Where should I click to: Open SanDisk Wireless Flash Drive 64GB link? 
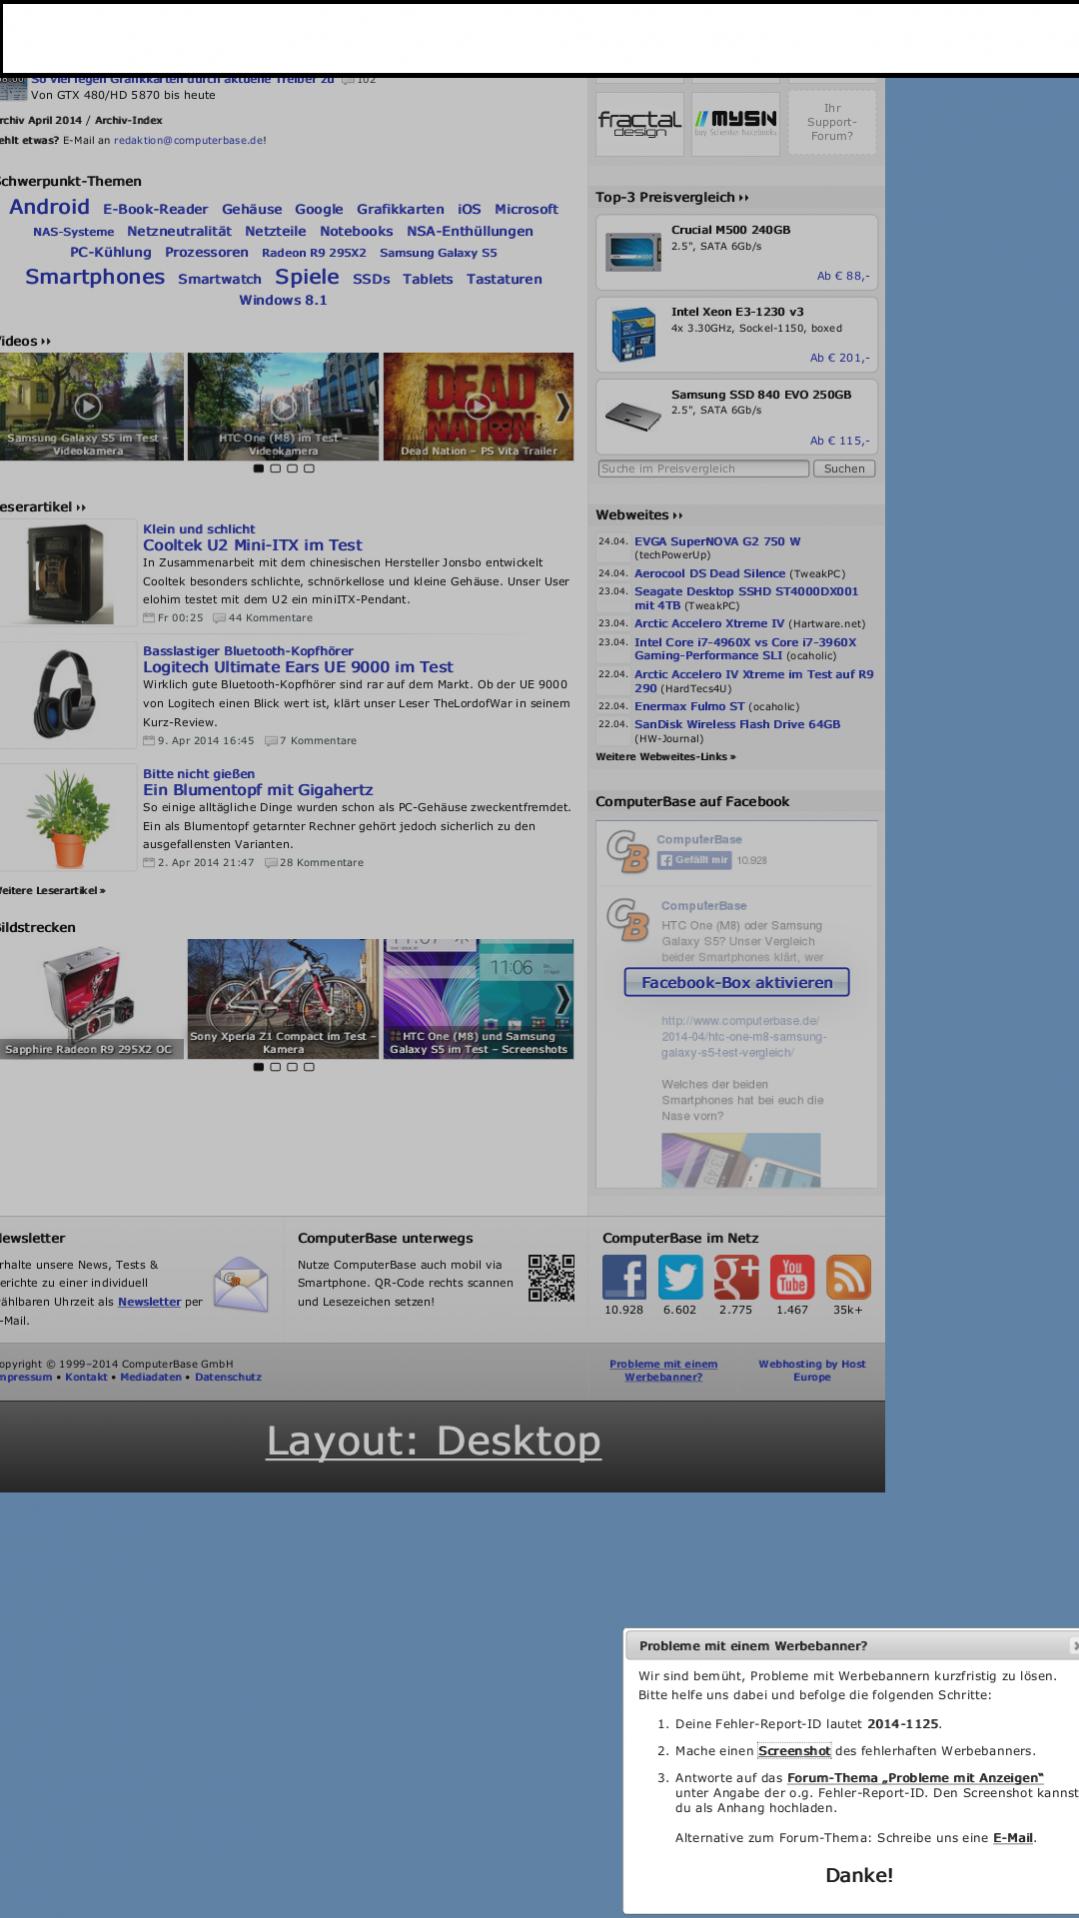pyautogui.click(x=737, y=724)
